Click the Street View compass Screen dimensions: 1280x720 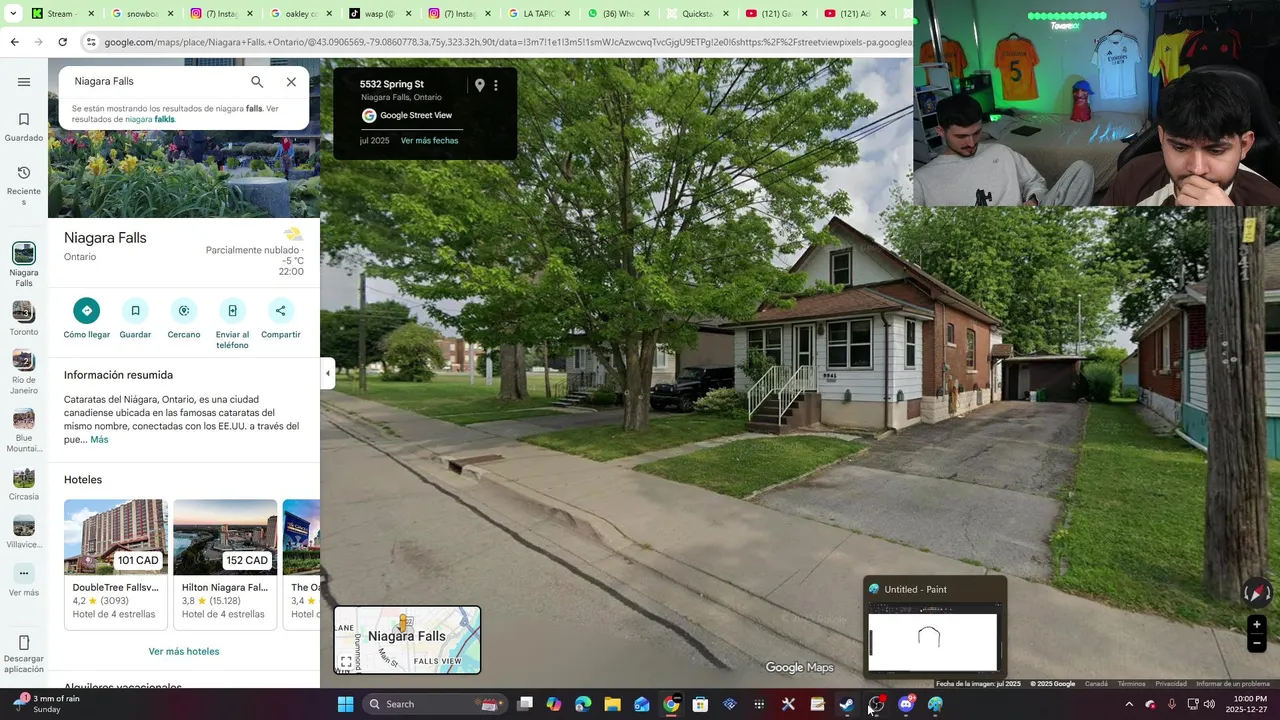click(1257, 592)
